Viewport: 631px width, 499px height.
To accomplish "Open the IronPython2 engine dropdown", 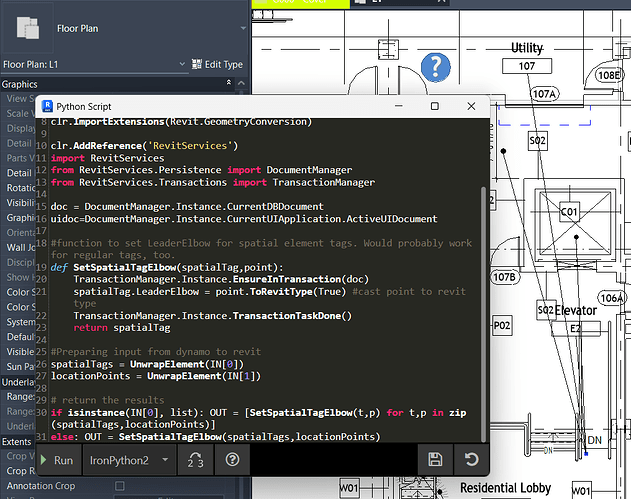I will coord(126,459).
